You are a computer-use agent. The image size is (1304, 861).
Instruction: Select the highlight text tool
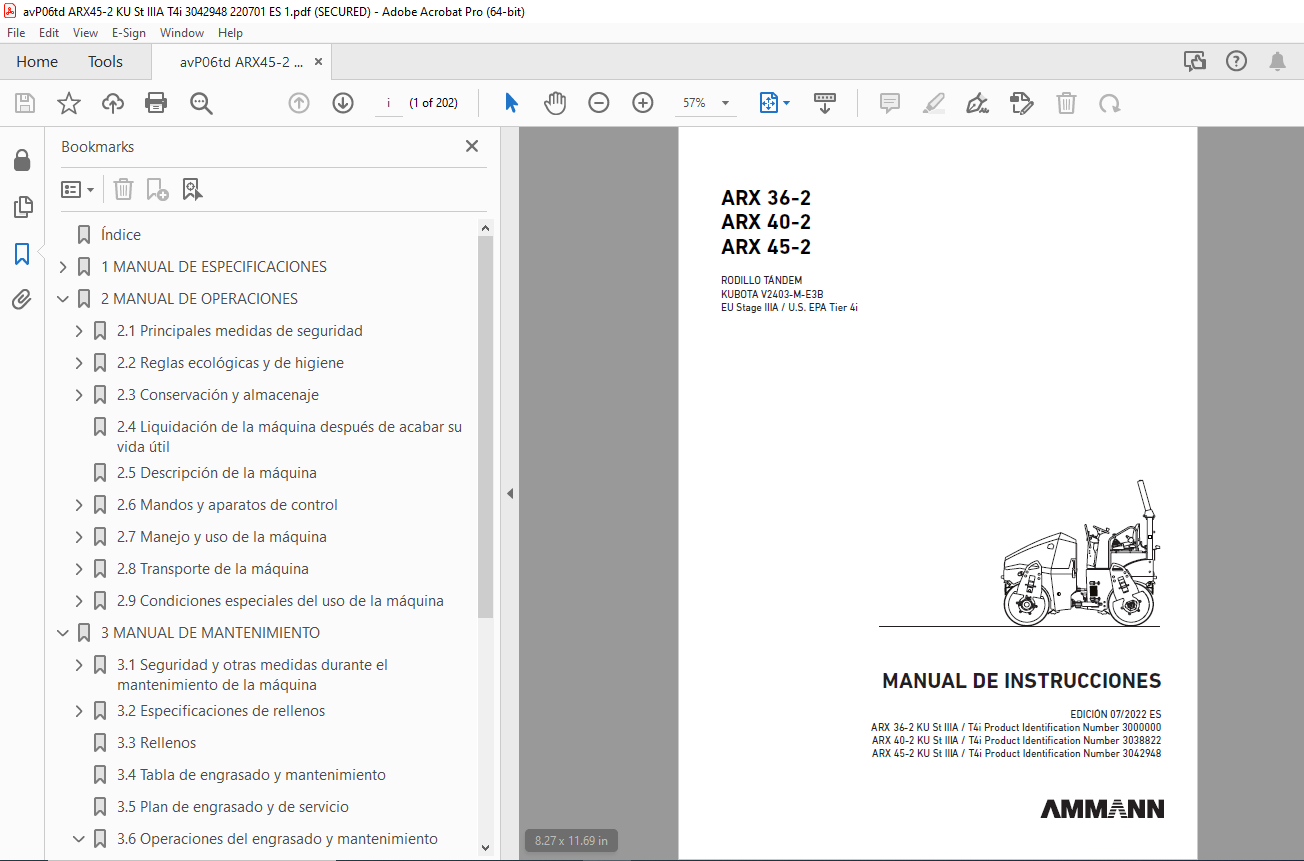coord(934,103)
